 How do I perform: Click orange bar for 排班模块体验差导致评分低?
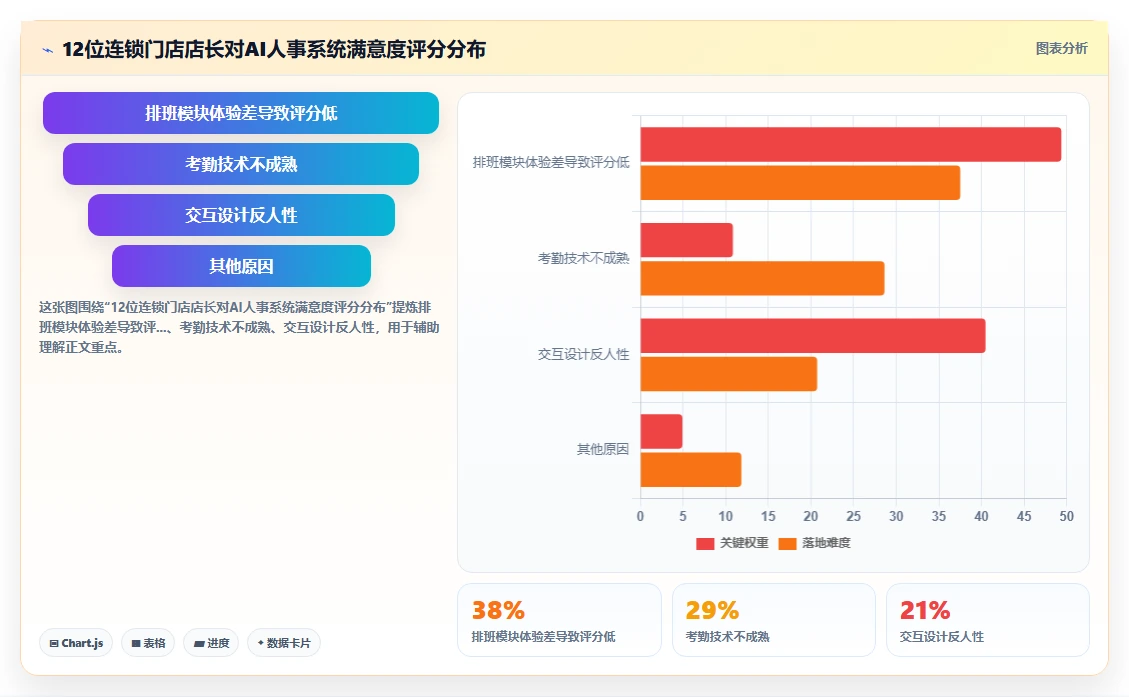click(x=800, y=183)
